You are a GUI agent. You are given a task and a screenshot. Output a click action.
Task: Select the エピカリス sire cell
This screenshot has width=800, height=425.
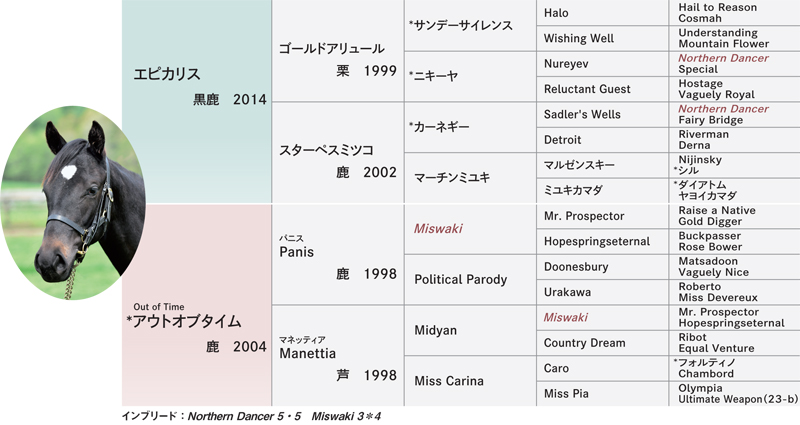196,102
